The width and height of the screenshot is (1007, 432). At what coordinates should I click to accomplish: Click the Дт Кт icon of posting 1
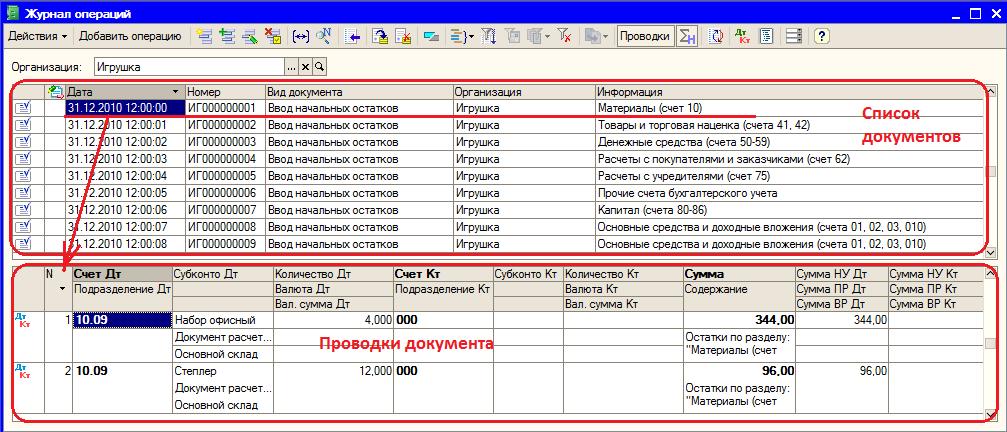tap(22, 320)
